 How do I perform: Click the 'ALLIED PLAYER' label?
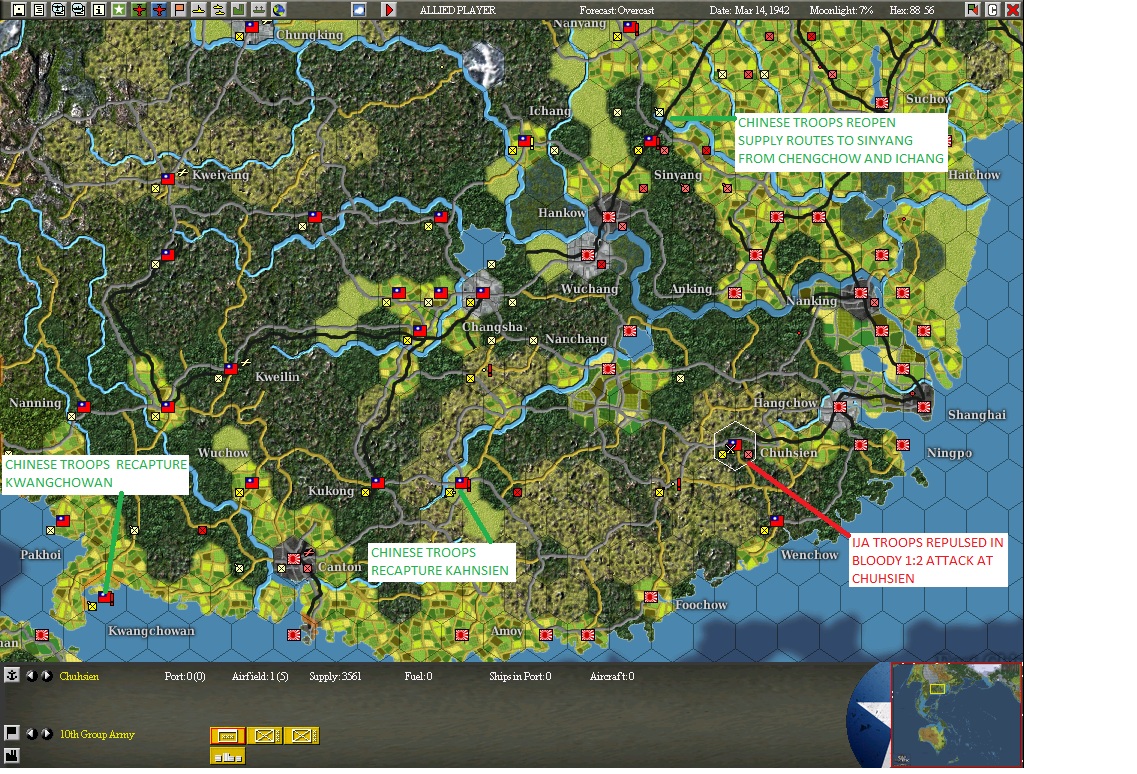[x=458, y=10]
